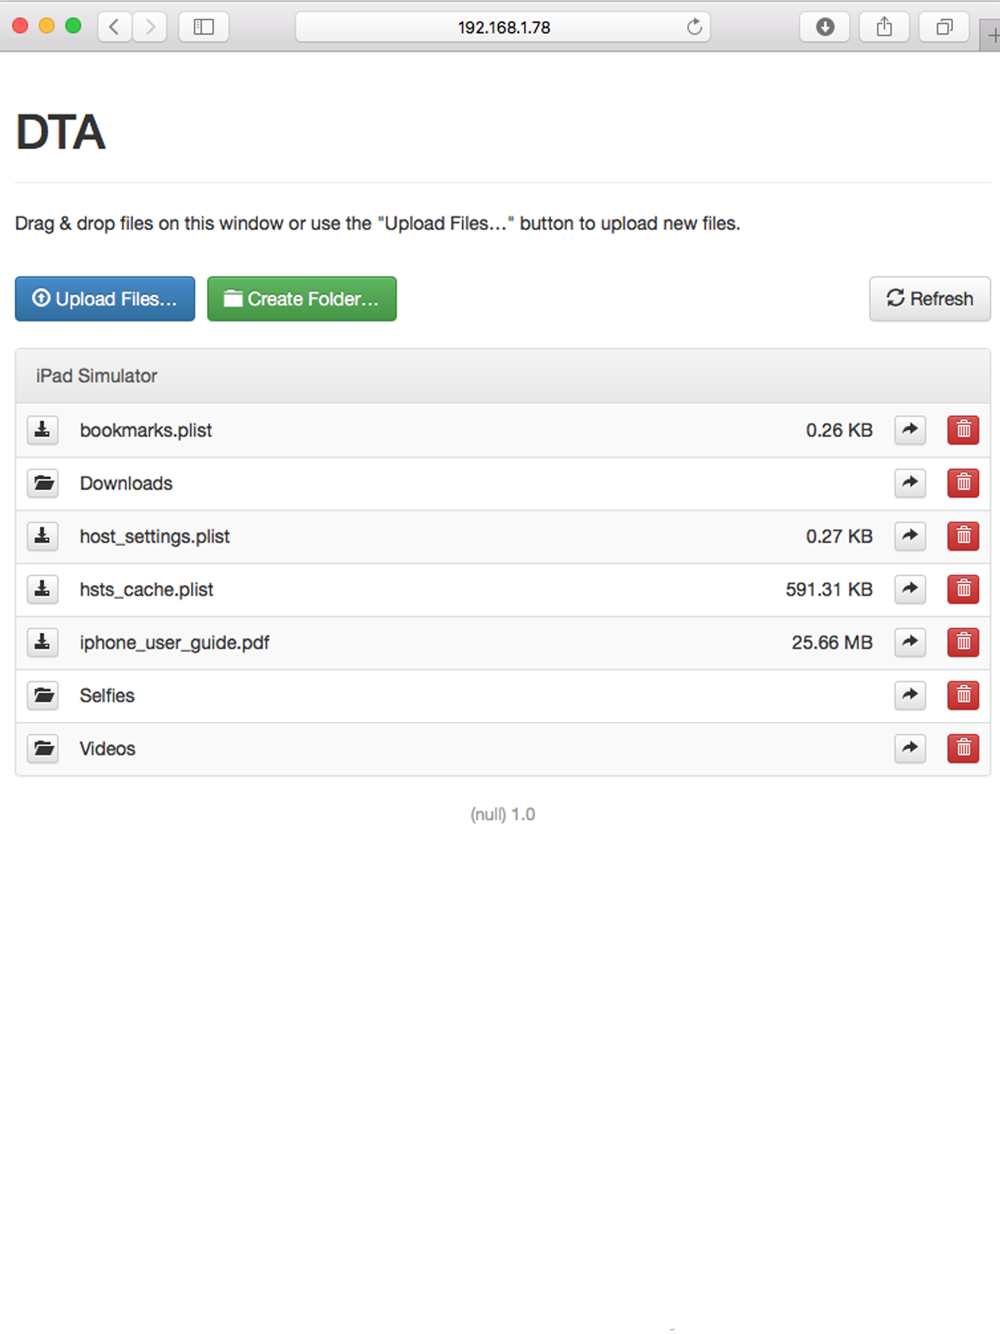Show all Safari tabs overview
The height and width of the screenshot is (1334, 1000).
pyautogui.click(x=944, y=27)
